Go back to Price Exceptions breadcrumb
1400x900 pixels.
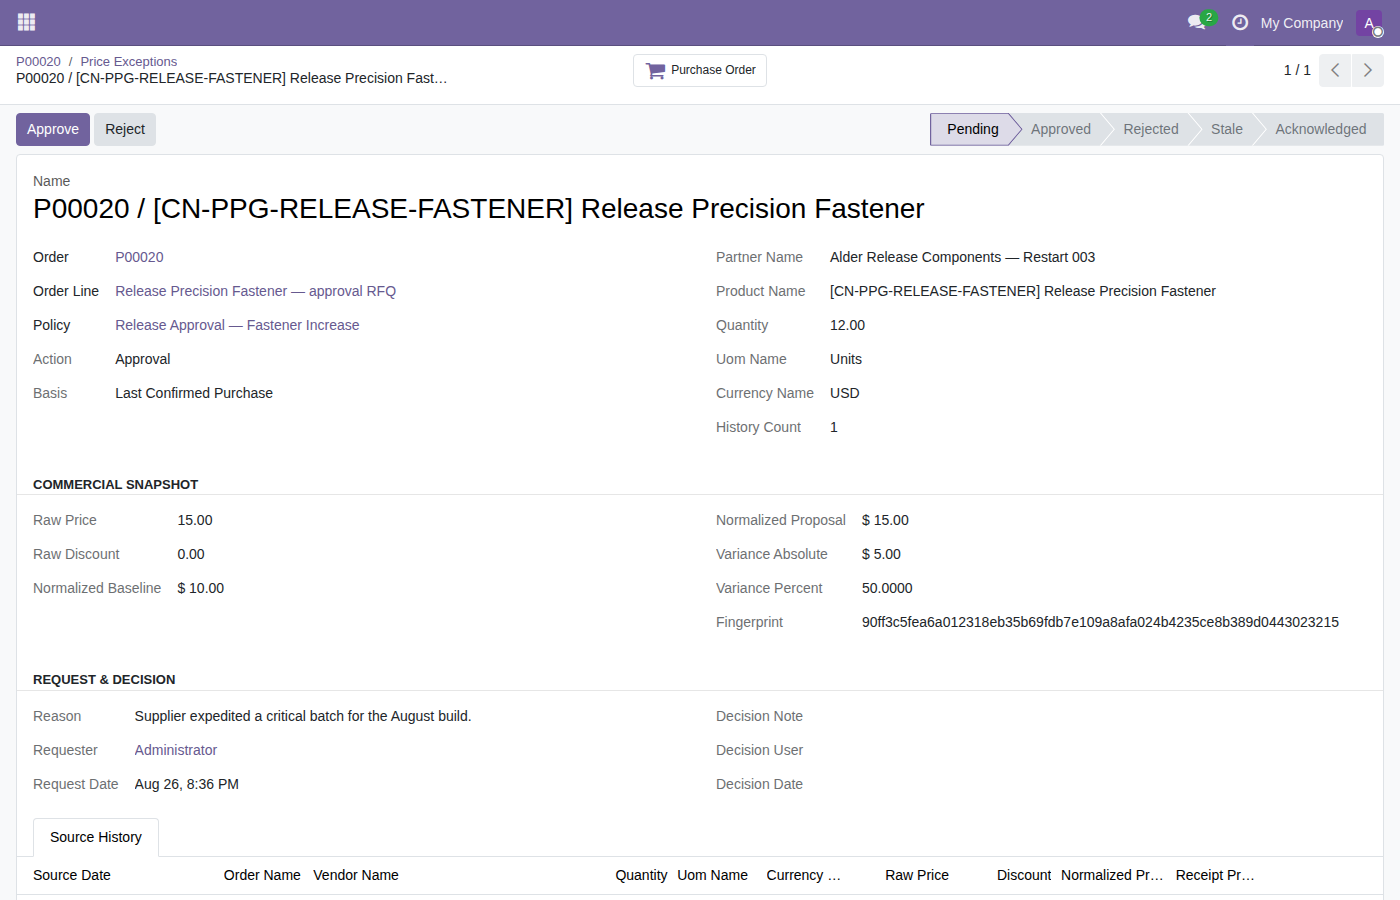point(129,61)
